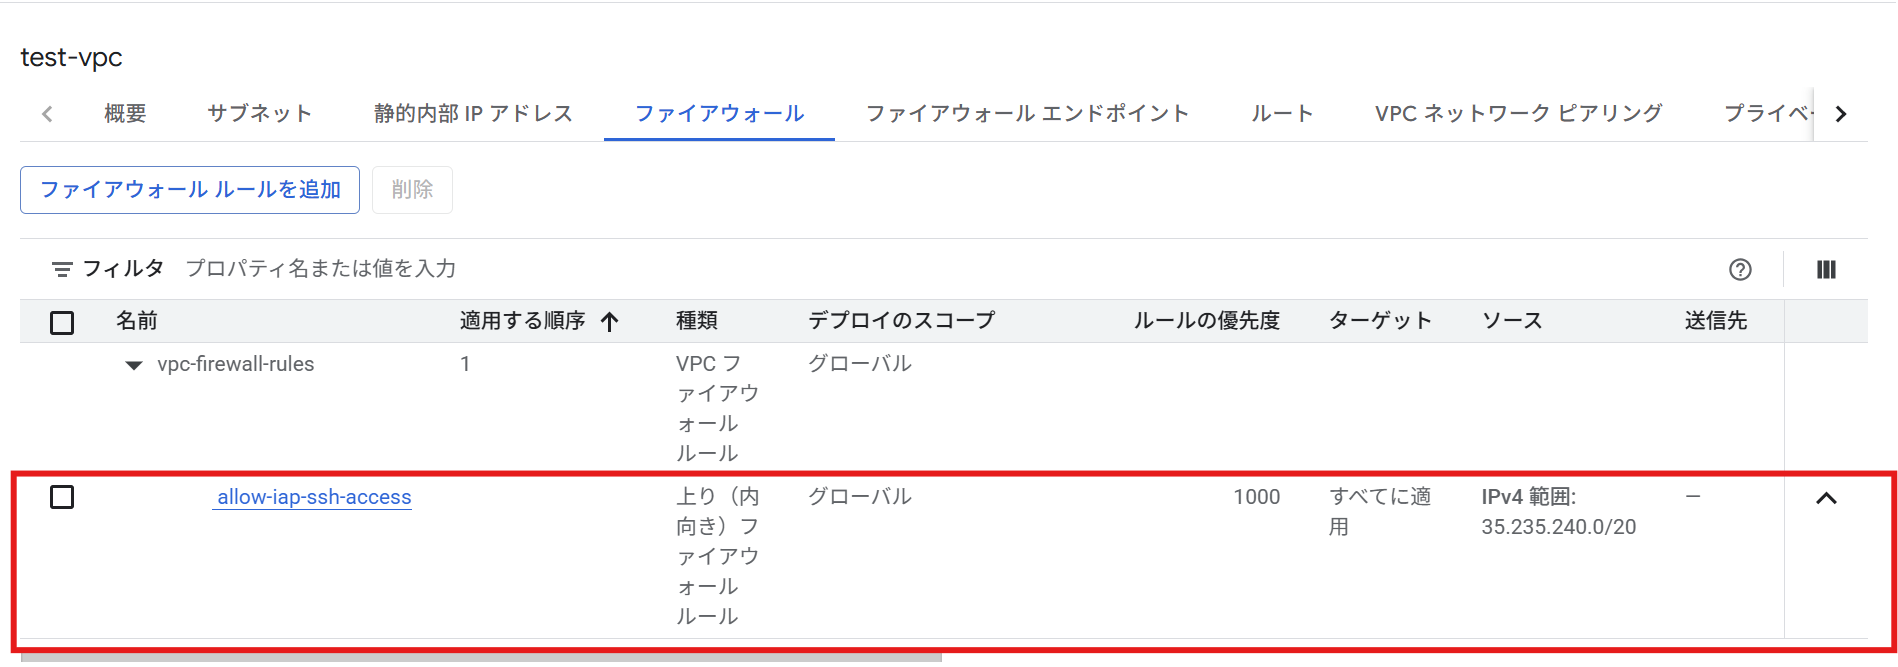Image resolution: width=1898 pixels, height=667 pixels.
Task: Go to 静的内部 IP アドレス tab
Action: 473,114
